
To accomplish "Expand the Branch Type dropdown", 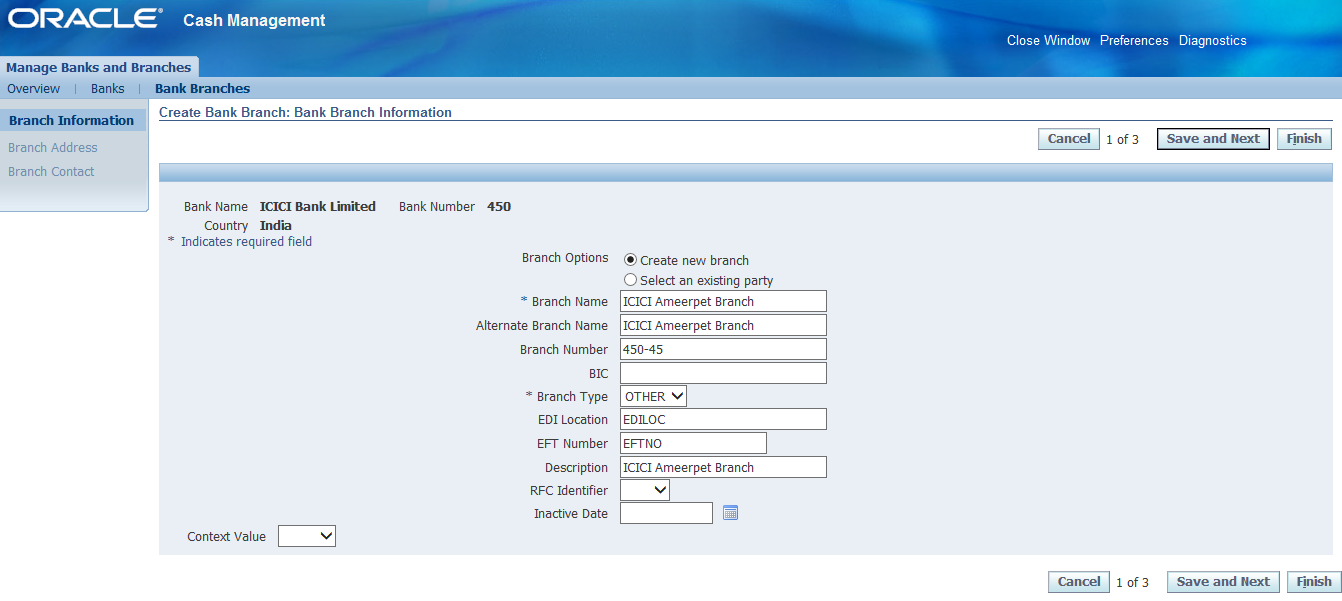I will click(653, 397).
